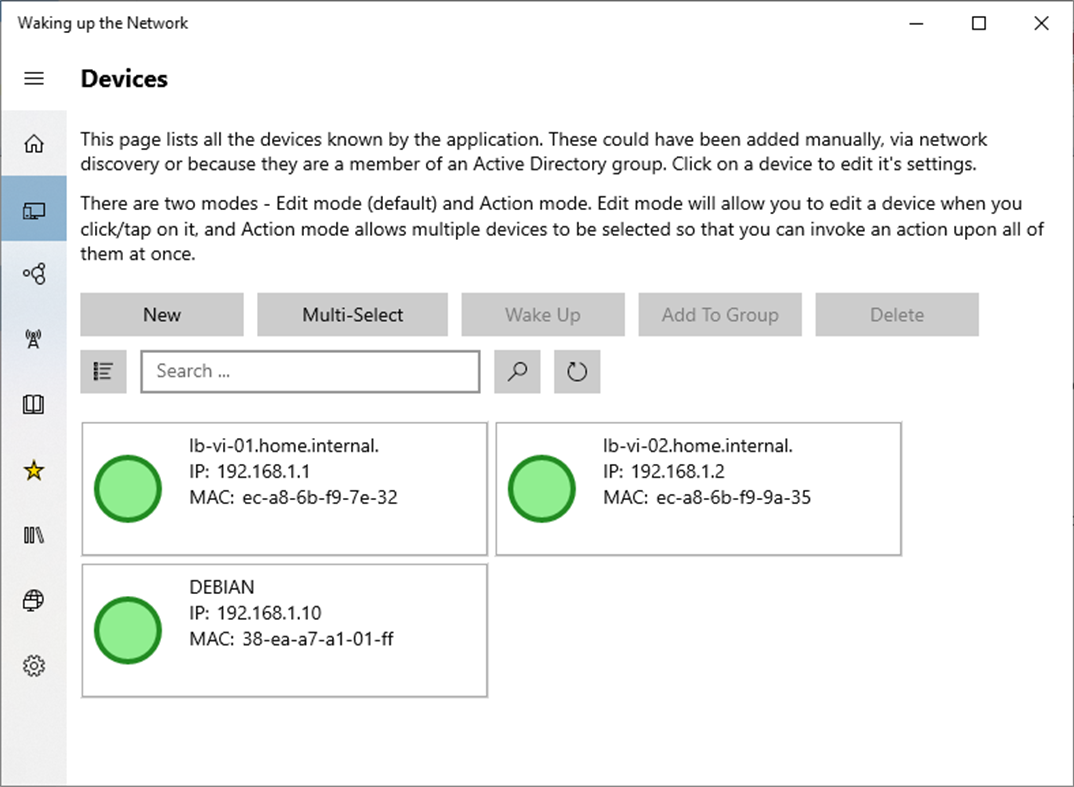Click the antenna broadcast sidebar icon
Image resolution: width=1074 pixels, height=787 pixels.
[x=34, y=339]
